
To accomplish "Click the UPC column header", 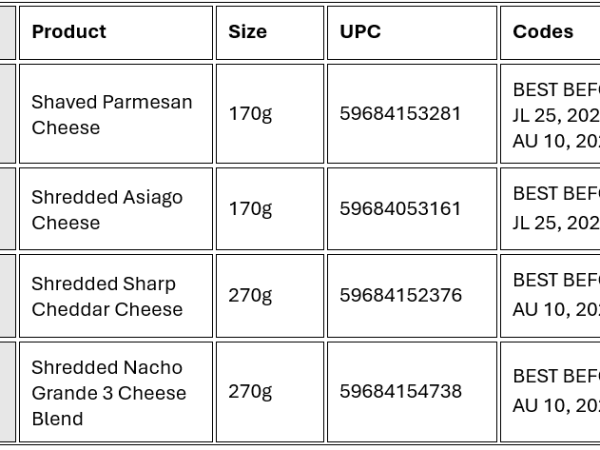I will (360, 32).
